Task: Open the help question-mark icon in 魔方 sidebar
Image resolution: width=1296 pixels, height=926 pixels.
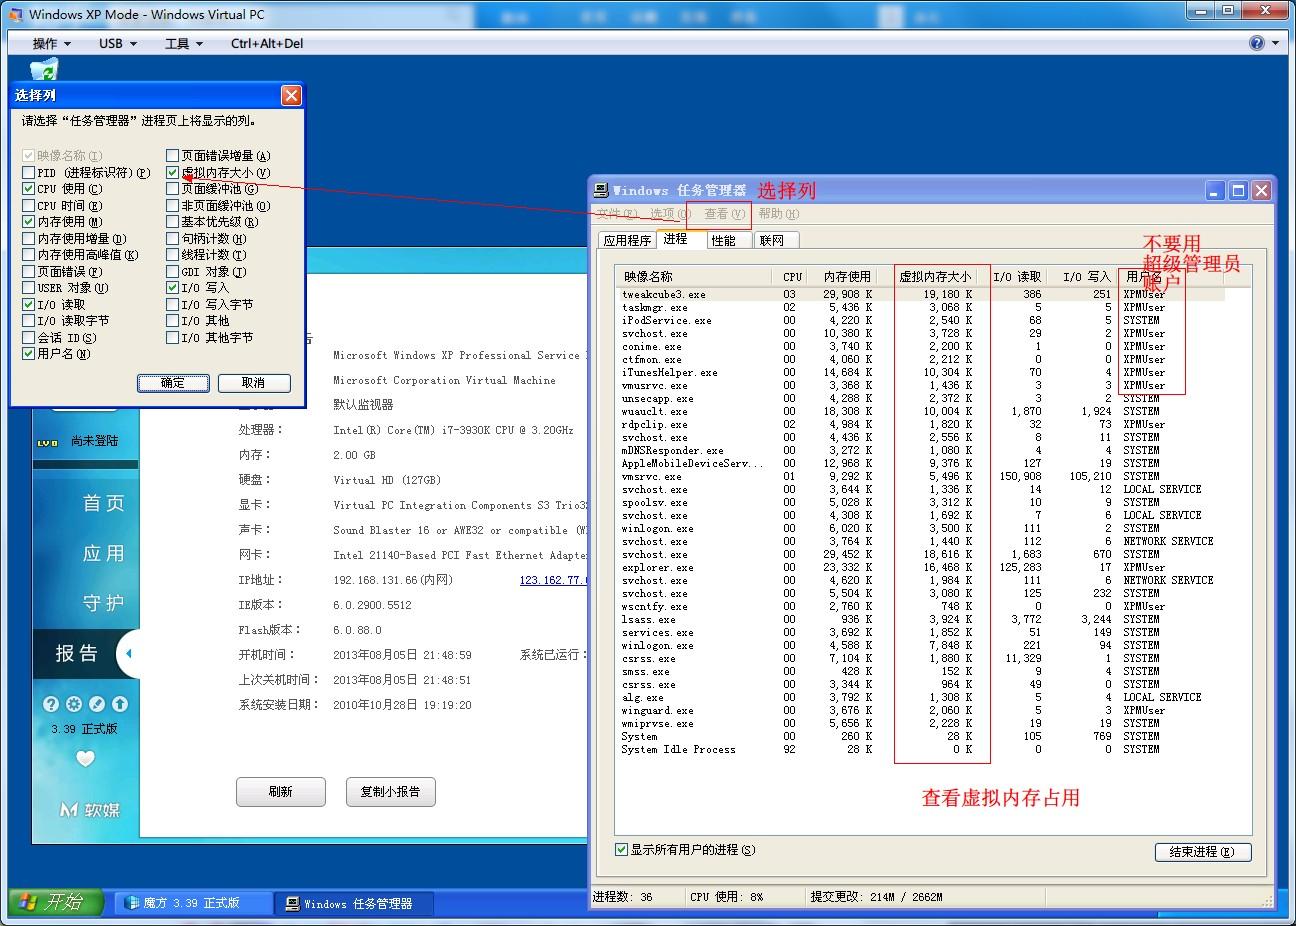Action: coord(52,704)
